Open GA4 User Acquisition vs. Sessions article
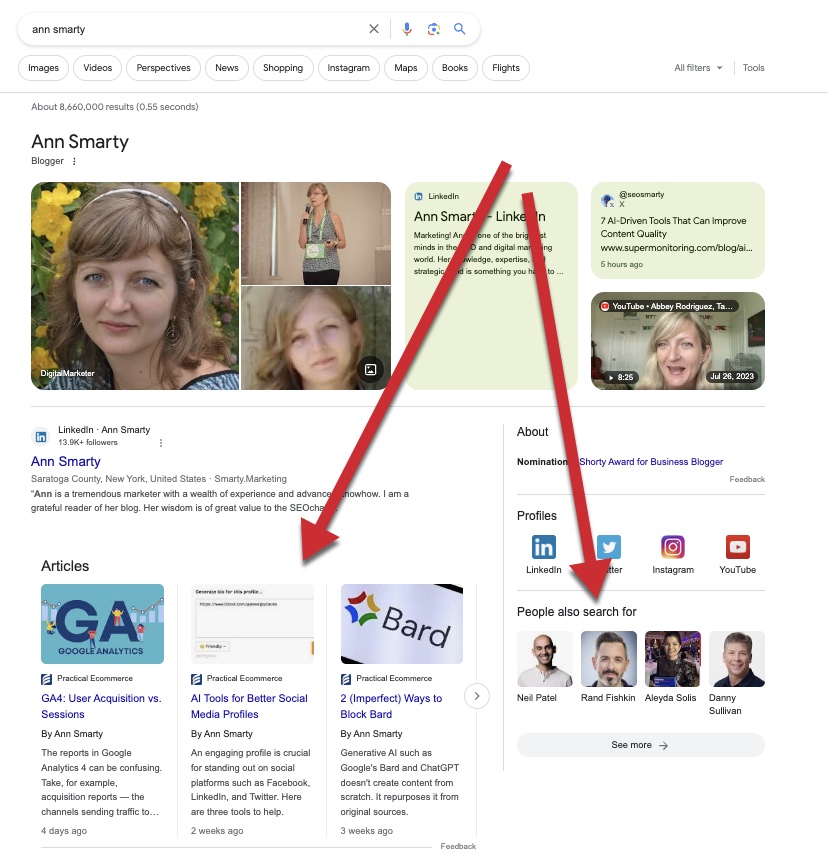The width and height of the screenshot is (828, 854). click(101, 706)
